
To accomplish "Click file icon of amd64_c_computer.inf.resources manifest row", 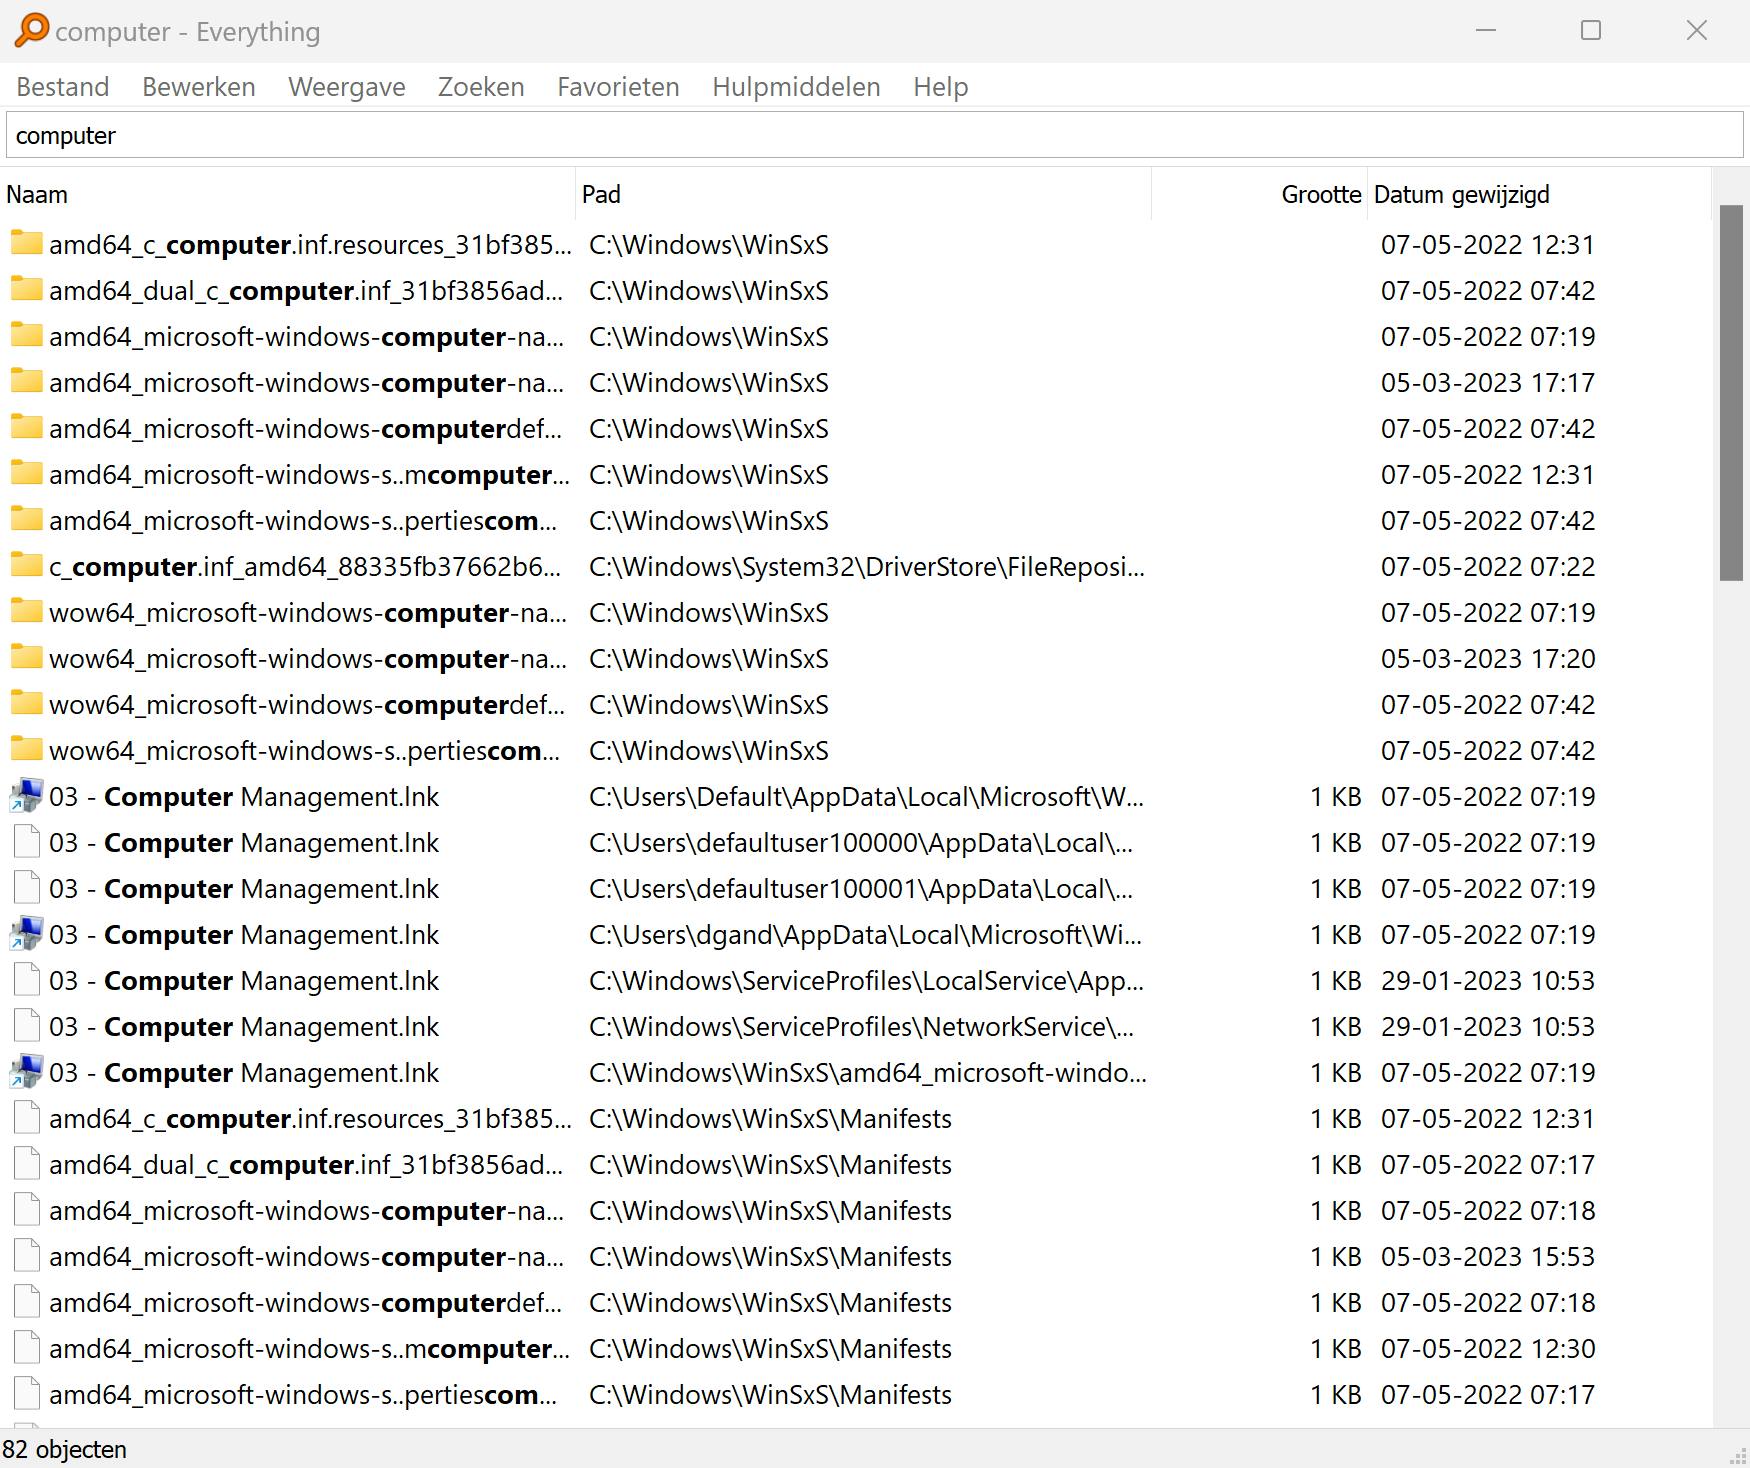I will 26,1118.
